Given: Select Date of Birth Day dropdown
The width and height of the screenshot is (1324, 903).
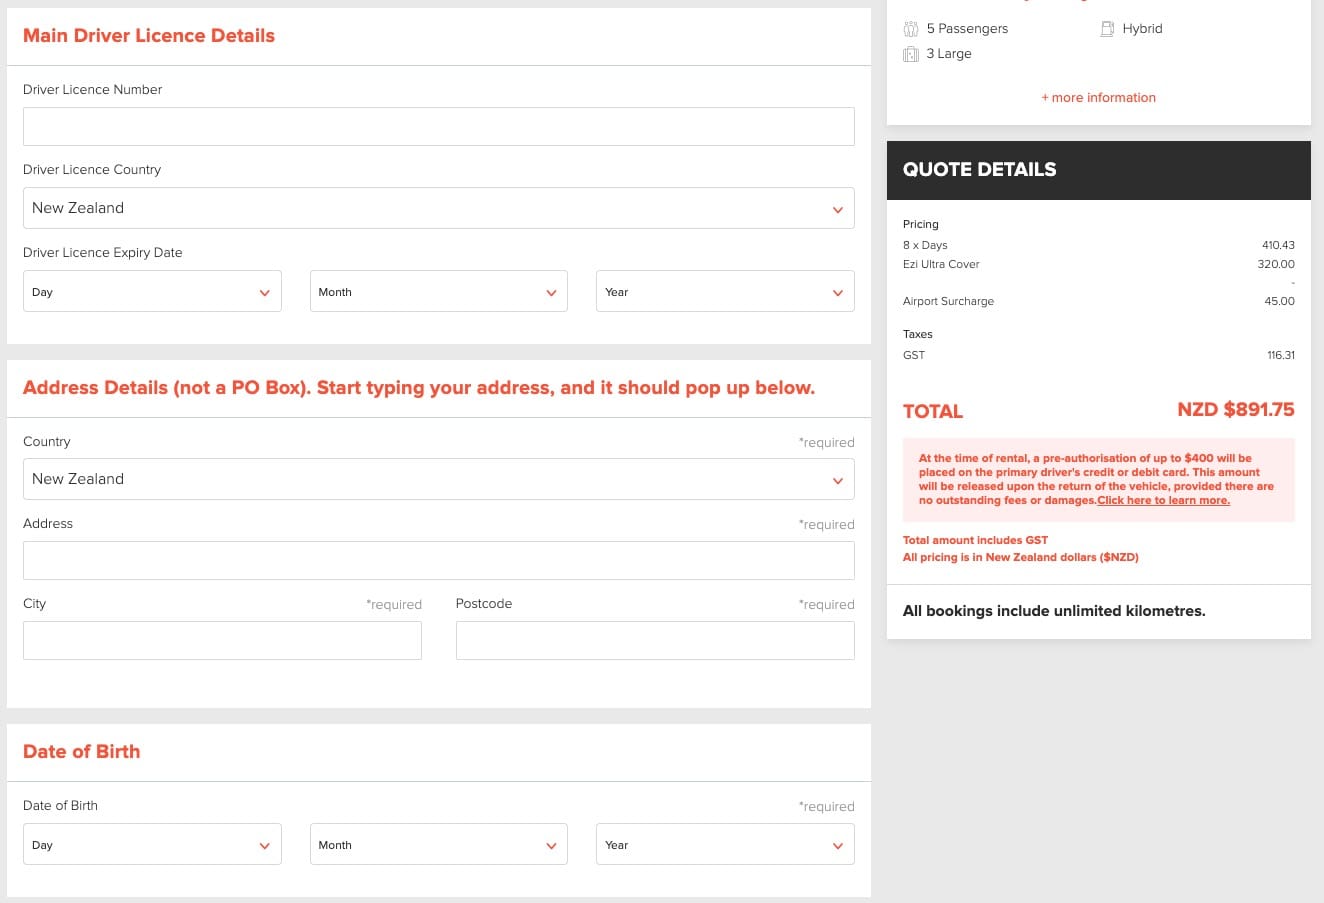Looking at the screenshot, I should [152, 845].
